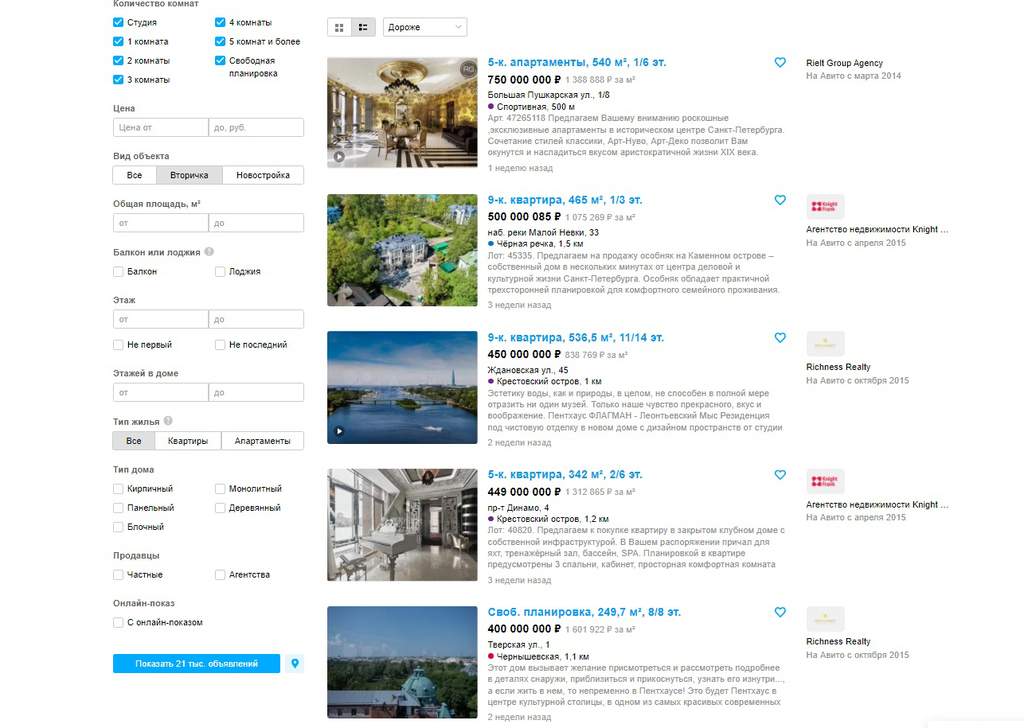Favorite the 540 m² apartment listing
Screen dimensions: 1024x728
click(780, 63)
